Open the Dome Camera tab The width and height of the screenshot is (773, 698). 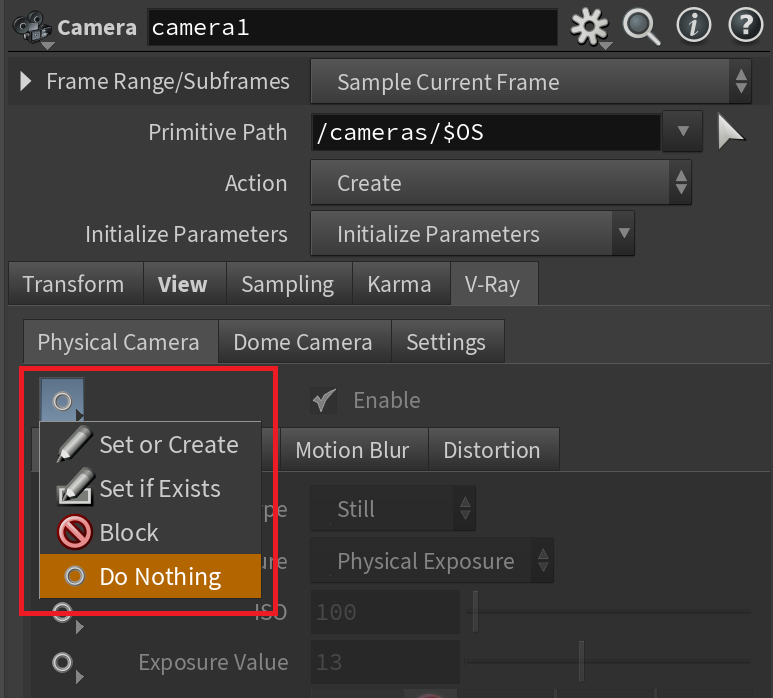(x=303, y=342)
